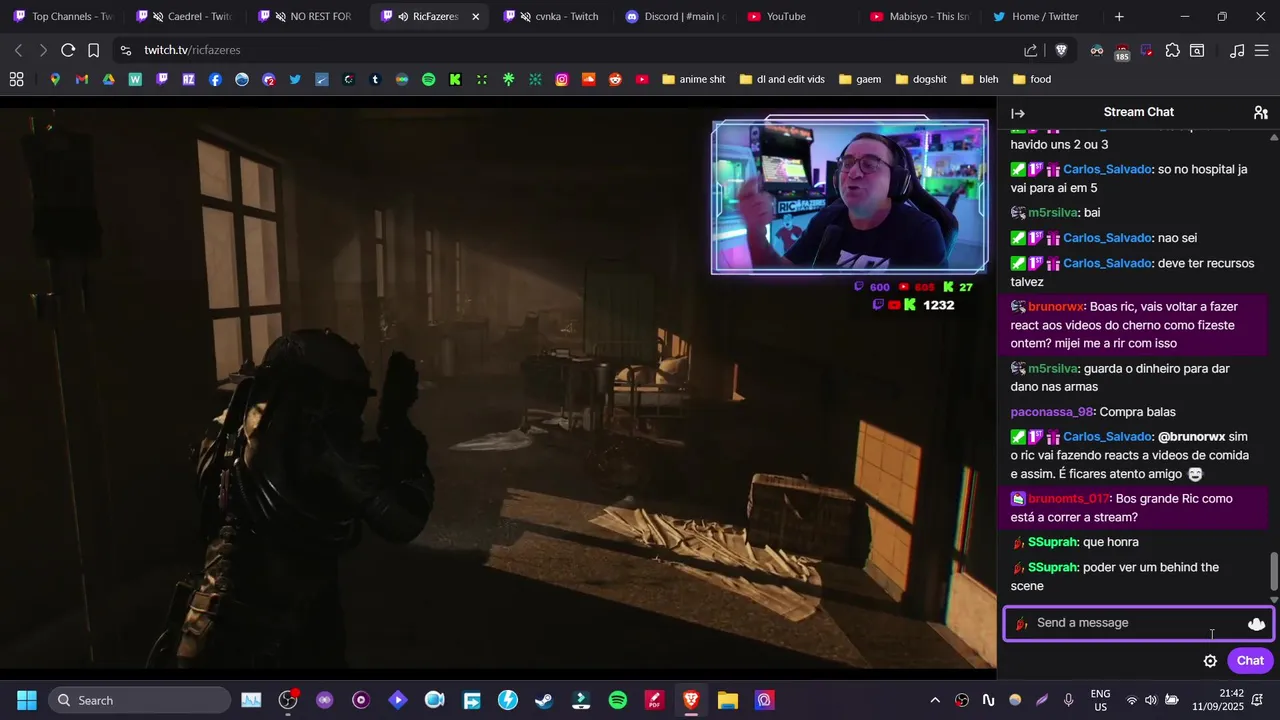The image size is (1280, 720).
Task: Switch to the Mabisyo YouTube tab
Action: pyautogui.click(x=919, y=16)
